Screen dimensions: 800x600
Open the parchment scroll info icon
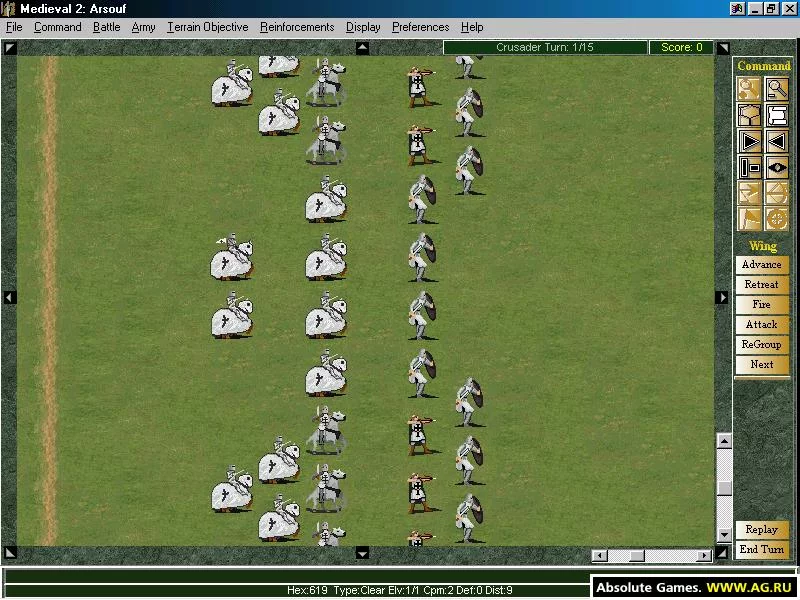tap(777, 115)
